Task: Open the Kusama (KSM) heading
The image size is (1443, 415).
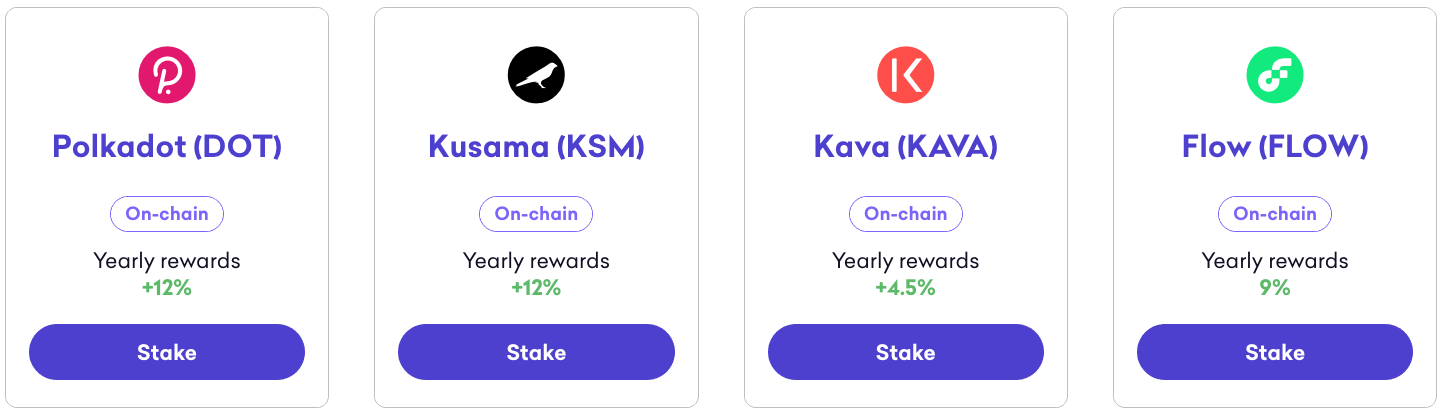Action: (x=536, y=147)
